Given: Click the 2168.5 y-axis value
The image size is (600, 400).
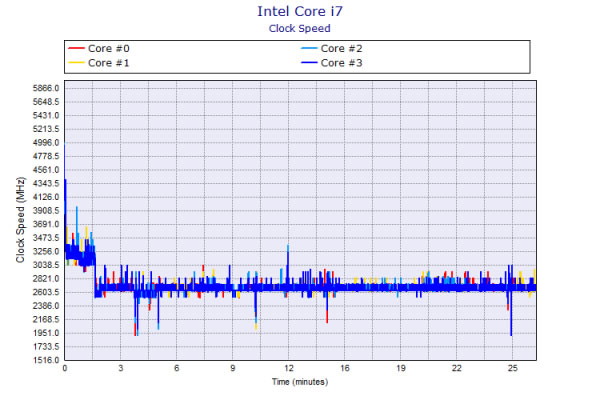Looking at the screenshot, I should (46, 320).
